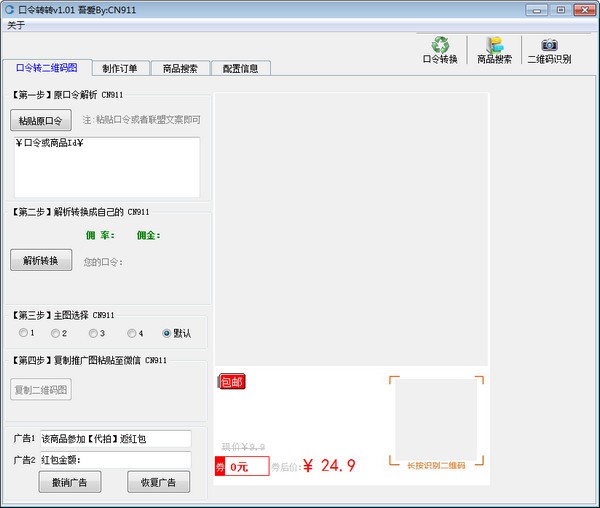Close the 口令转转 window
Image resolution: width=600 pixels, height=508 pixels.
584,10
